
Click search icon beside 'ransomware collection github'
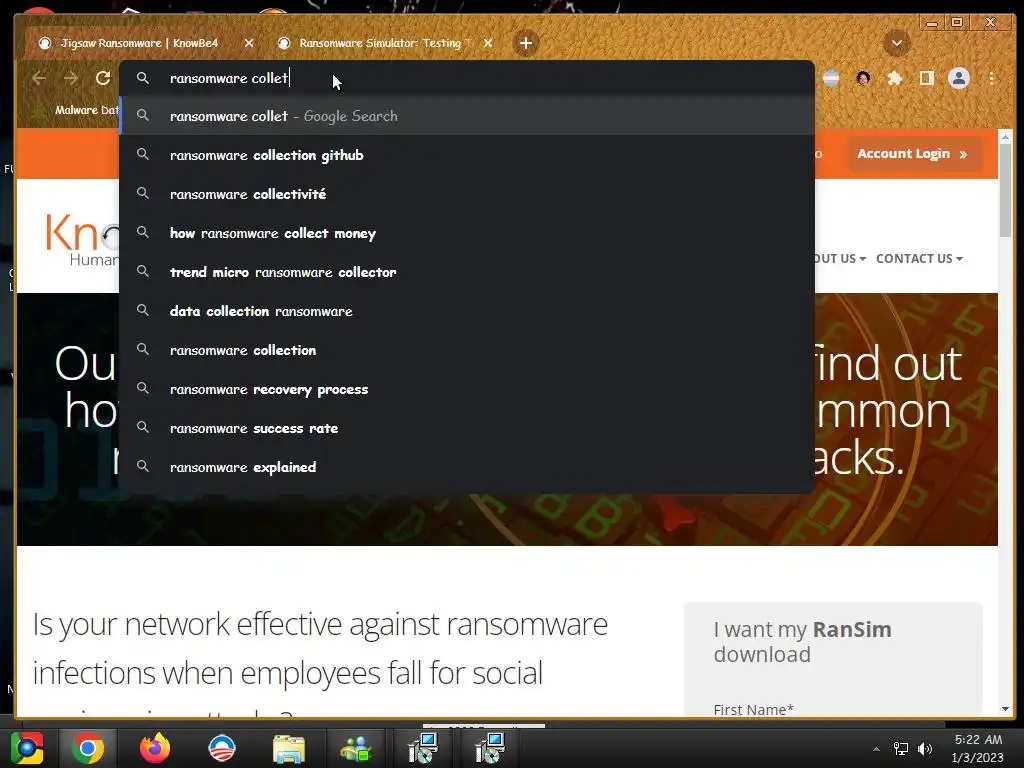(142, 155)
